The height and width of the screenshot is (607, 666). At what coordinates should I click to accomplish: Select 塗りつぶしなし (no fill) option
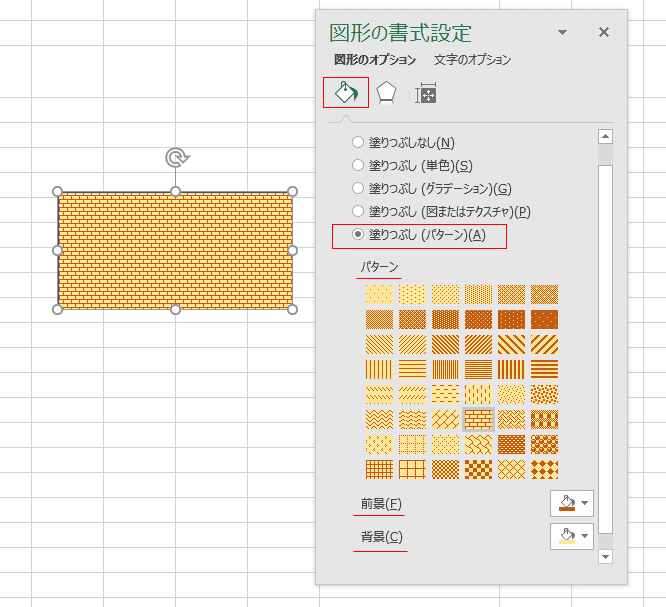coord(358,143)
